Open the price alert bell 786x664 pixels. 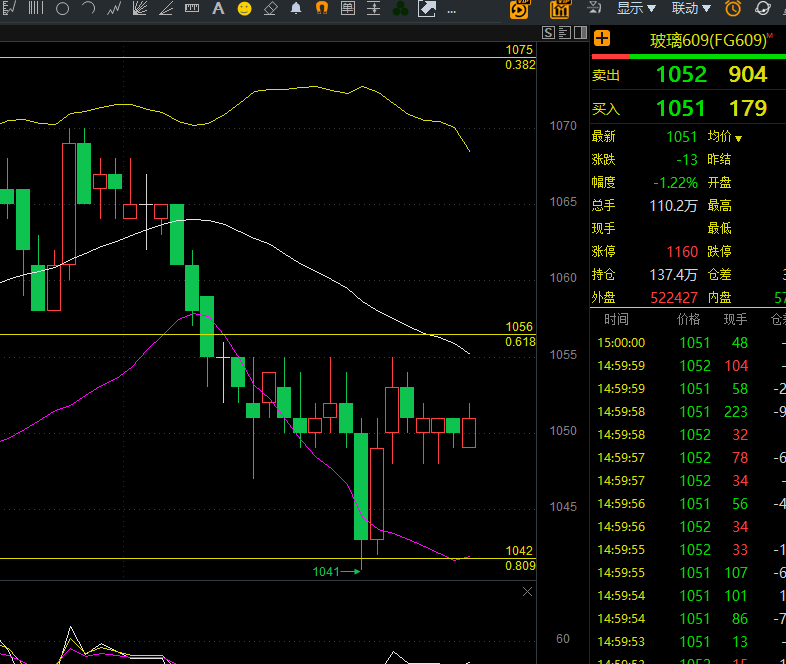296,8
